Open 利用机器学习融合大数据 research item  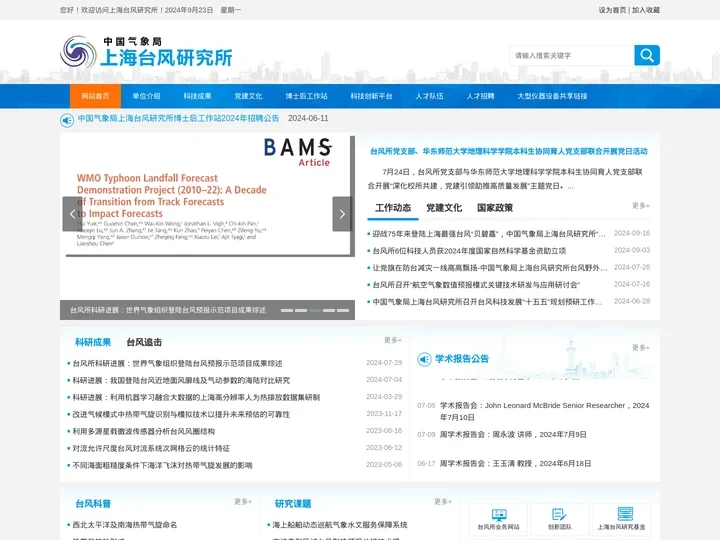(x=196, y=397)
